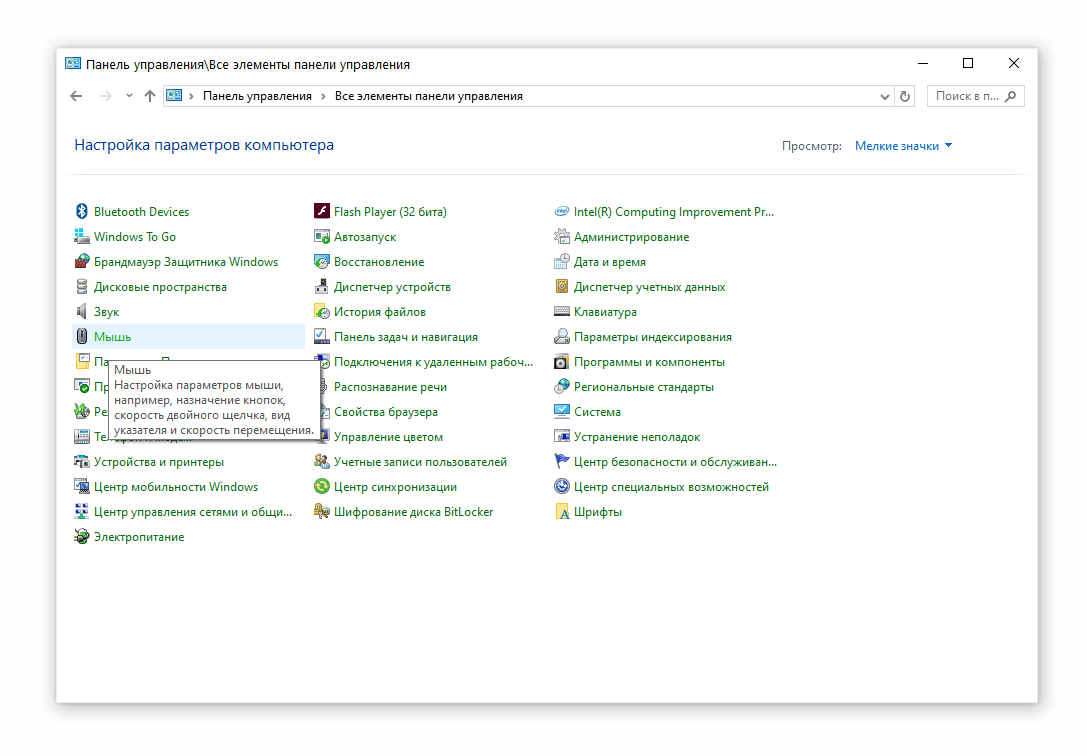Viewport: 1087px width, 756px height.
Task: Expand the address bar history dropdown
Action: (885, 96)
